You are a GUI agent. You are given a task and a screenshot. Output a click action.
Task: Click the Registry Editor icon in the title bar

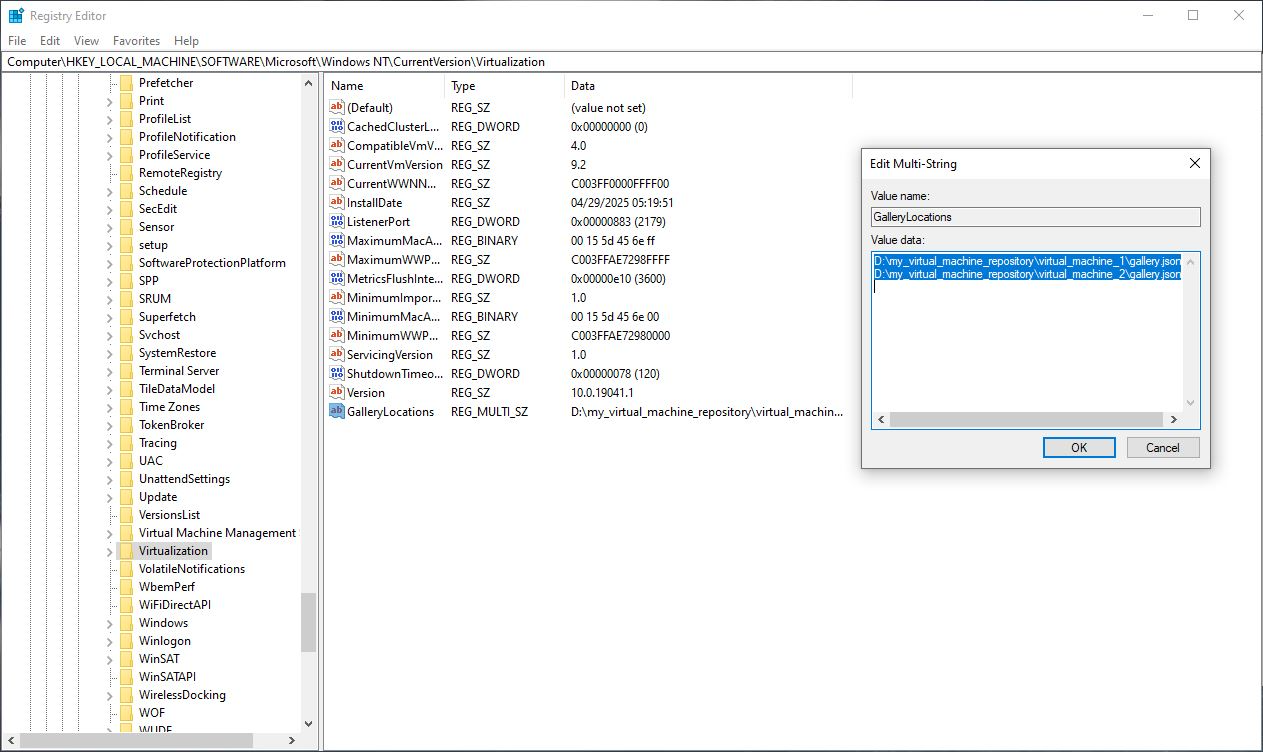[14, 15]
